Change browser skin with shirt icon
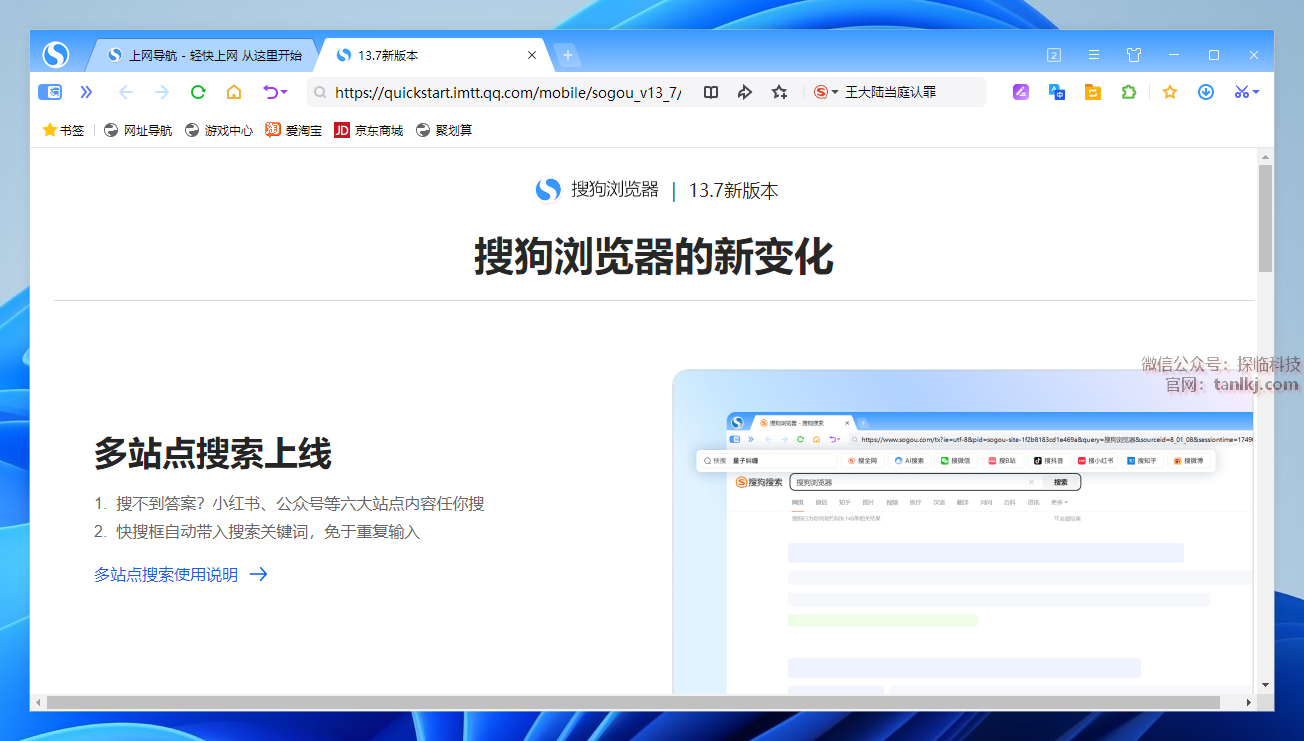 1134,55
